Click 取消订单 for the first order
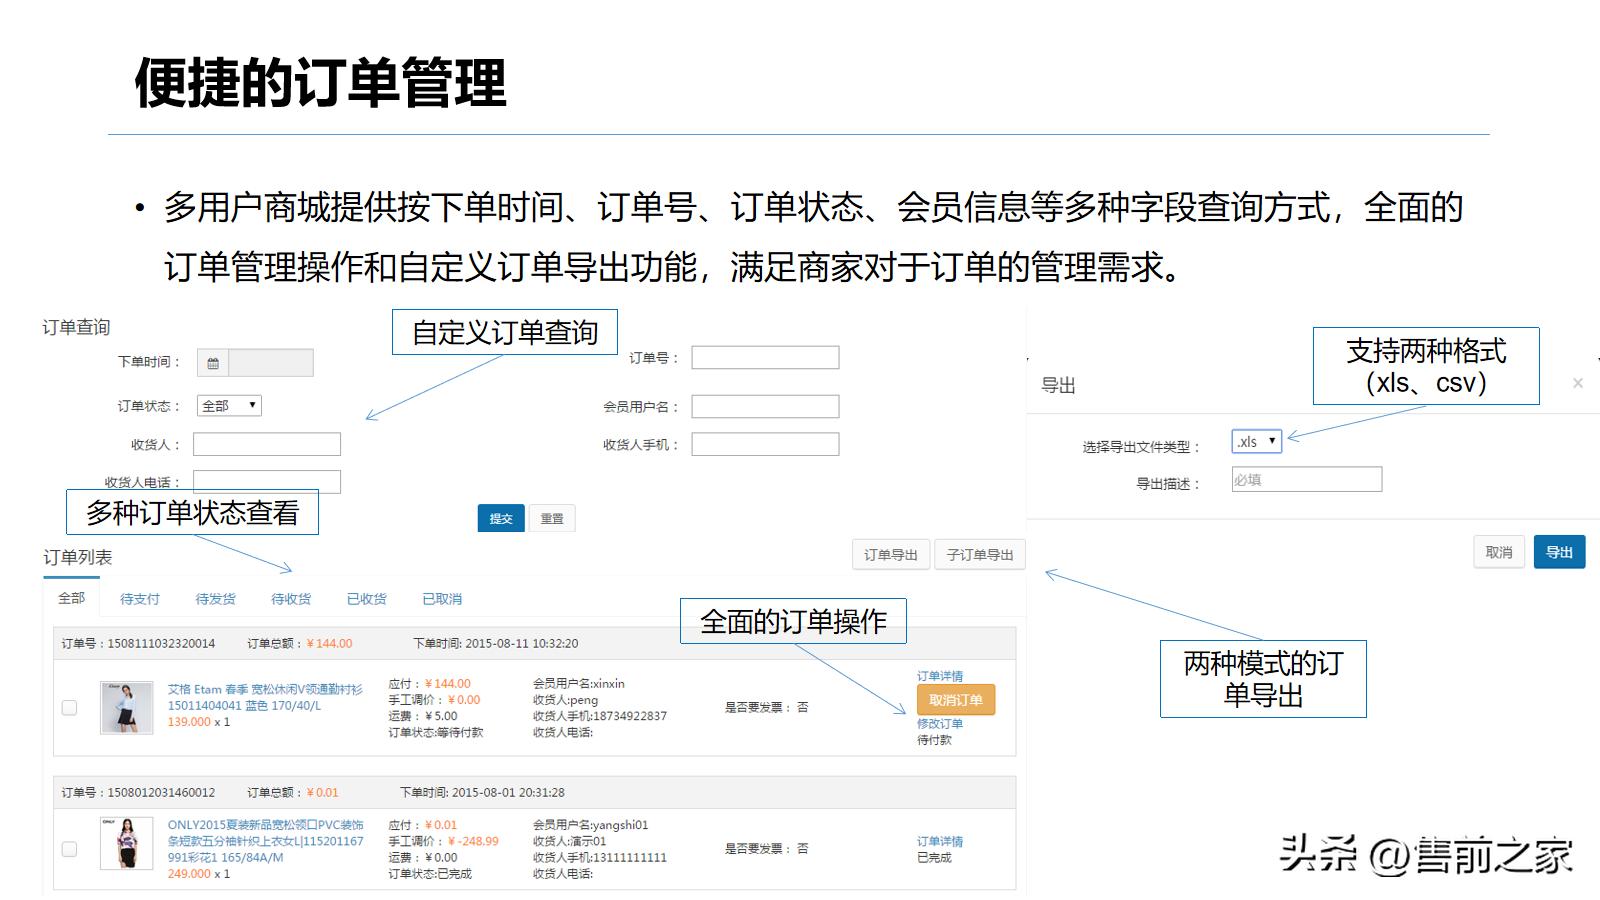Screen dimensions: 1600x900 coord(955,700)
